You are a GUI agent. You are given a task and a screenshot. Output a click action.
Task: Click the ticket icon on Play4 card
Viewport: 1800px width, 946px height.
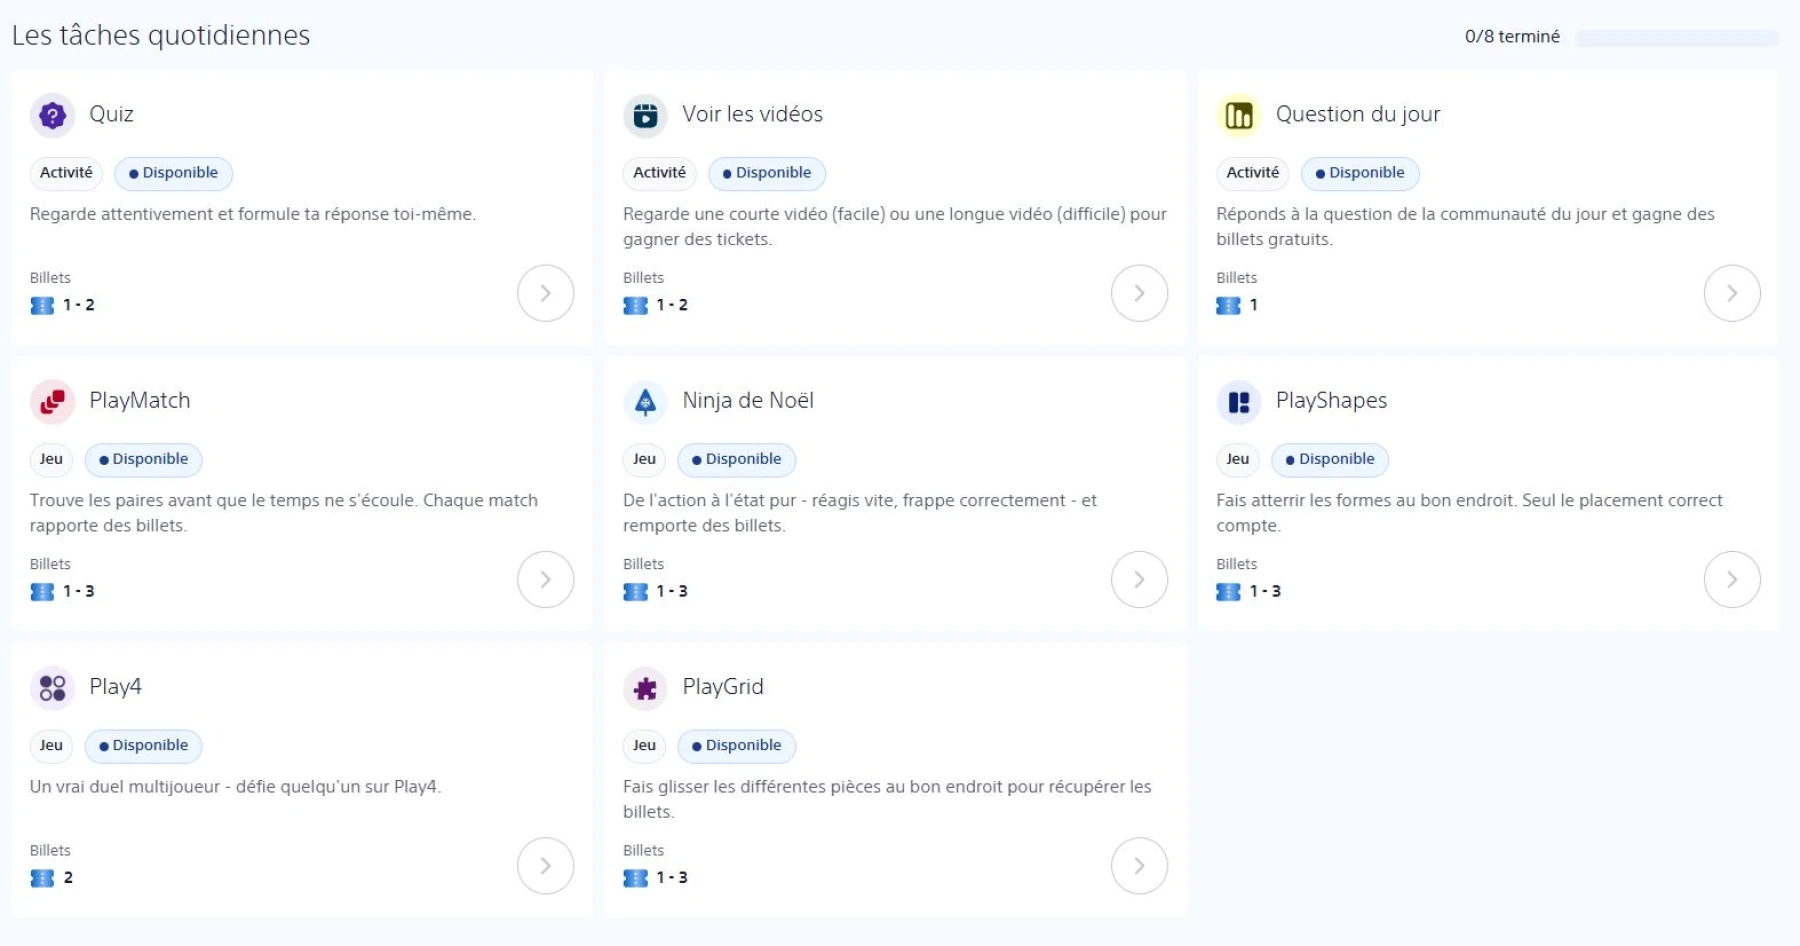(x=42, y=878)
